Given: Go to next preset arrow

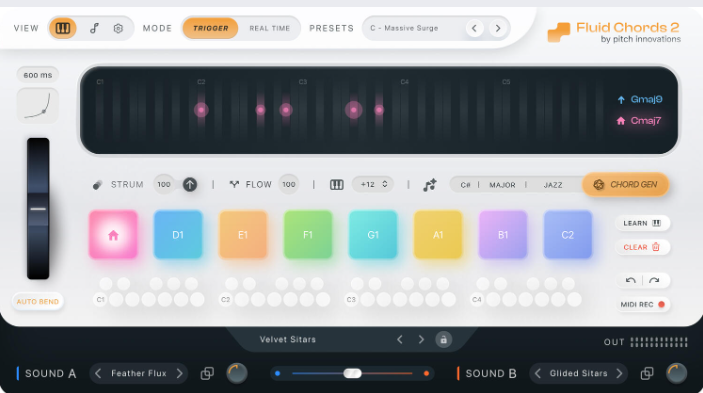Looking at the screenshot, I should (498, 28).
